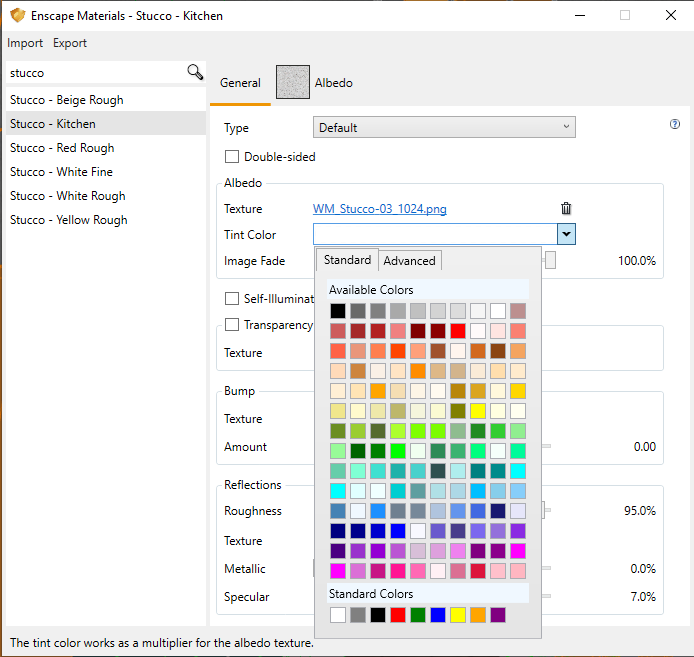
Task: Click the Roughness 95.0% value
Action: click(x=640, y=510)
